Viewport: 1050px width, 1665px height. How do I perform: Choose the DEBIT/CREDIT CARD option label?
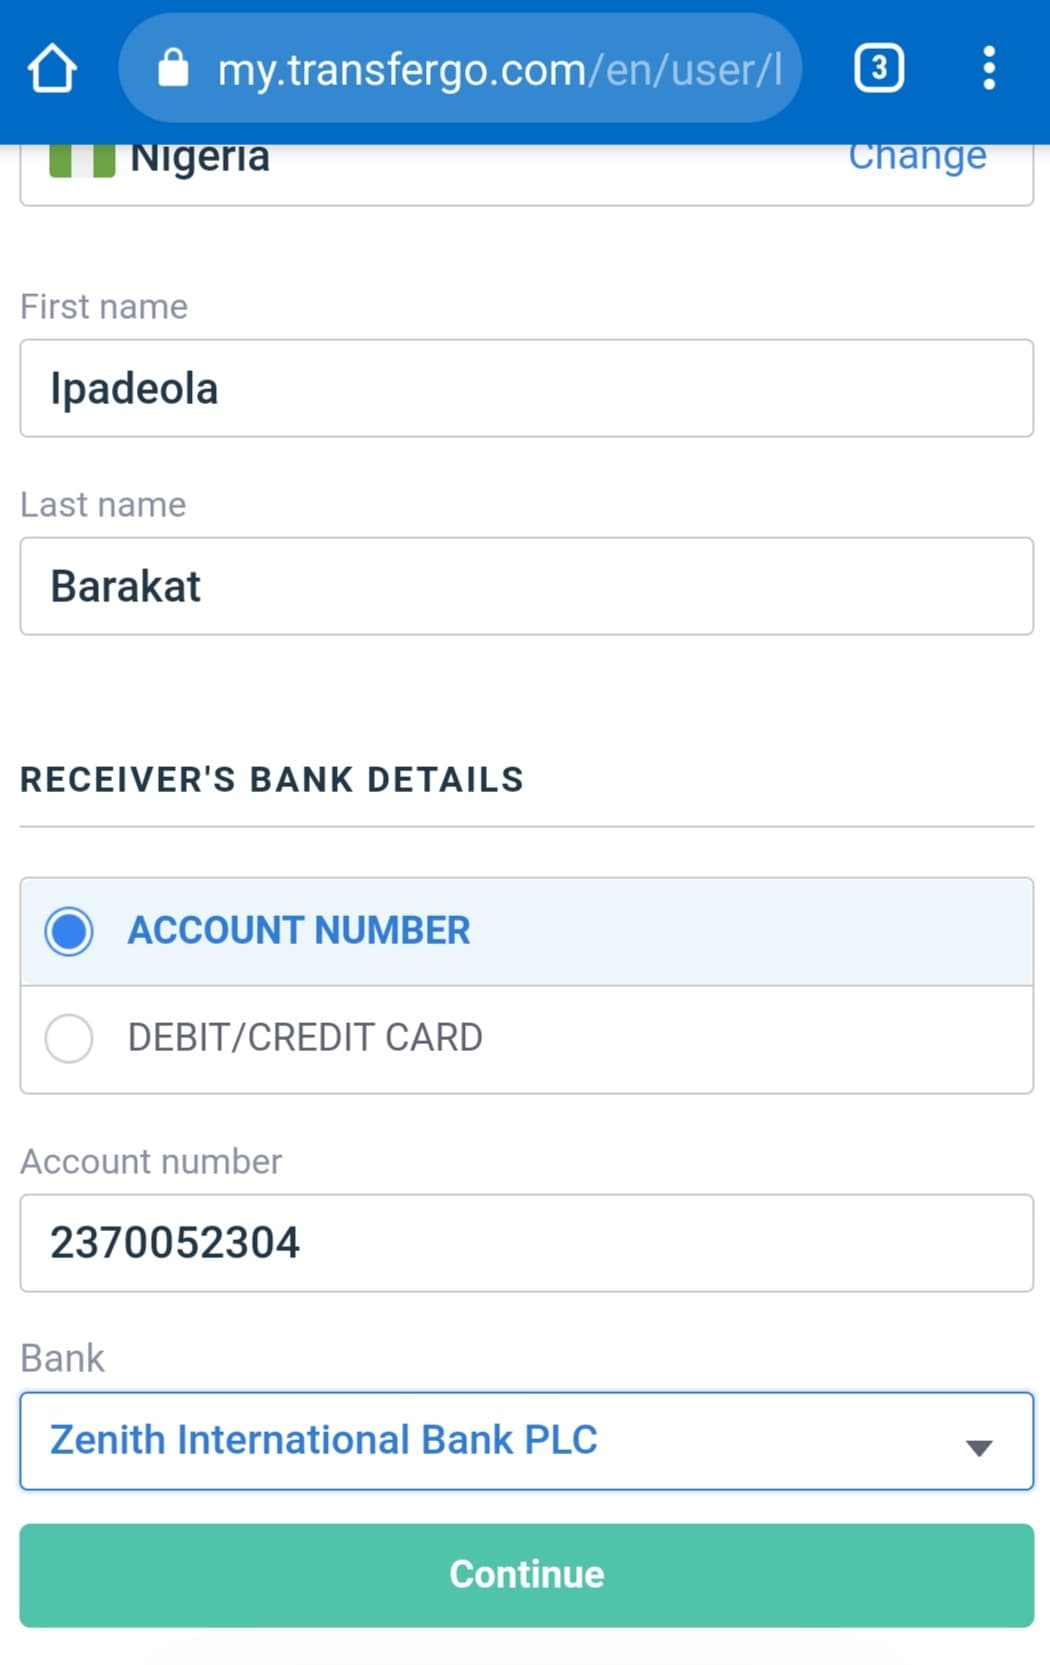pyautogui.click(x=305, y=1038)
